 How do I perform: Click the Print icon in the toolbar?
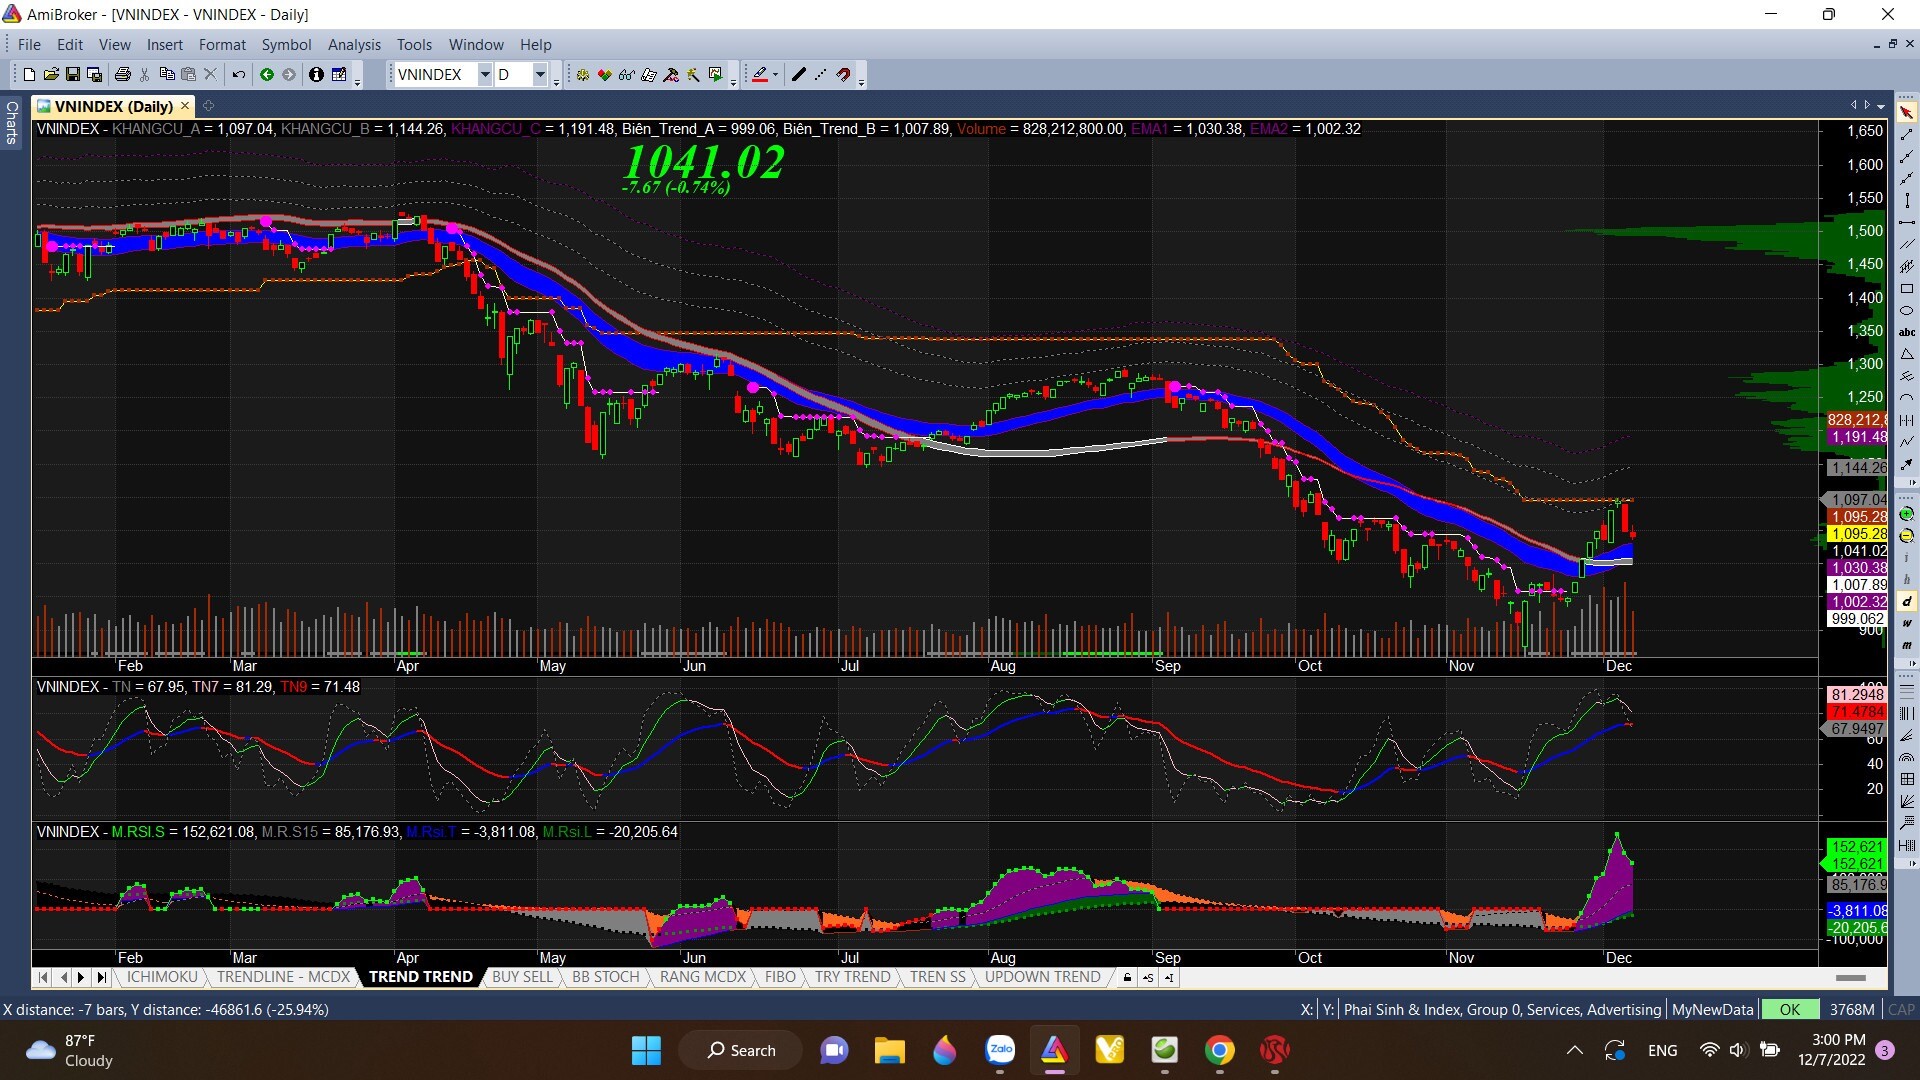123,75
